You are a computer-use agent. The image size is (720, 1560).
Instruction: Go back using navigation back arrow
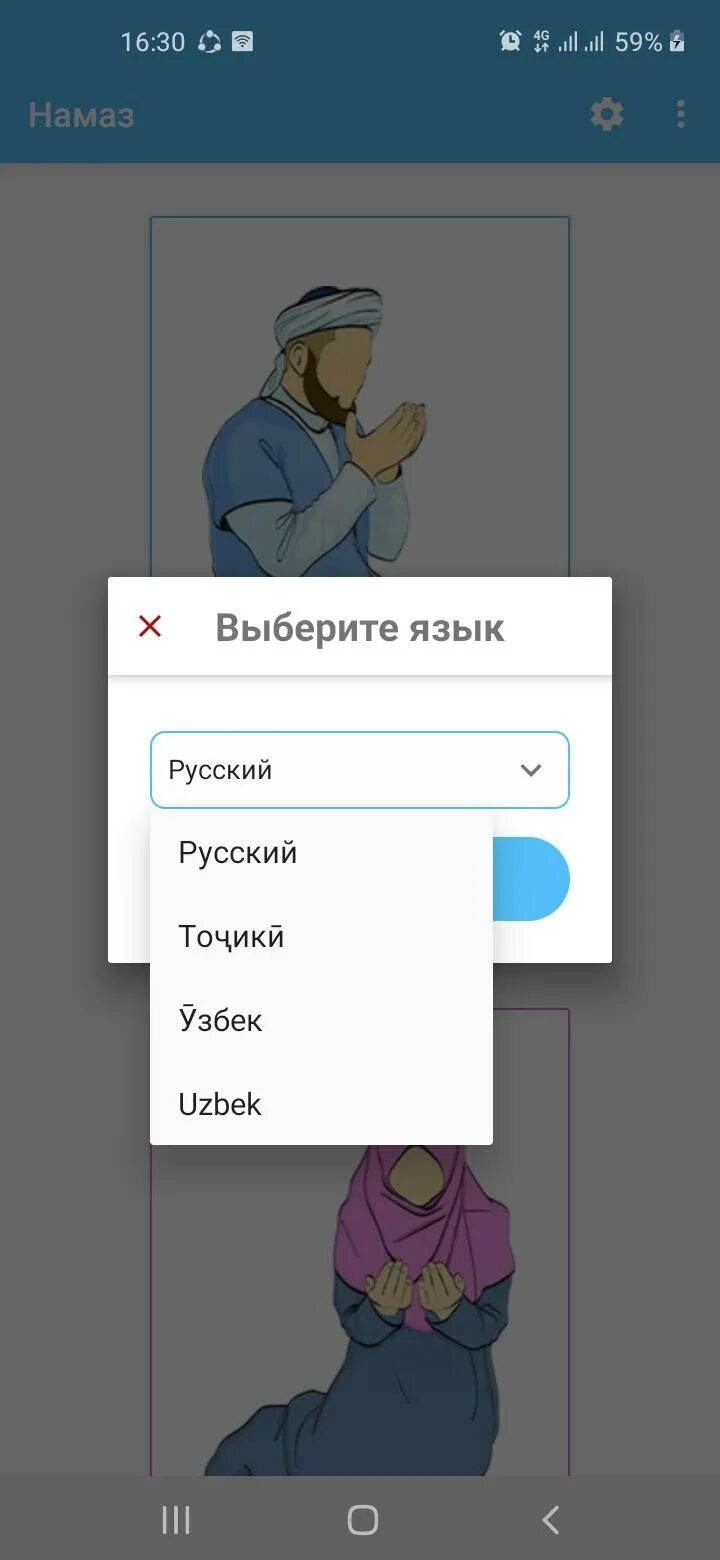point(550,1520)
